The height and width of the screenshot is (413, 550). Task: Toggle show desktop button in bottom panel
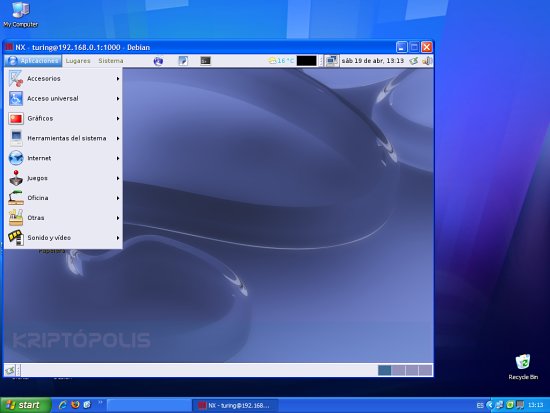coord(9,370)
